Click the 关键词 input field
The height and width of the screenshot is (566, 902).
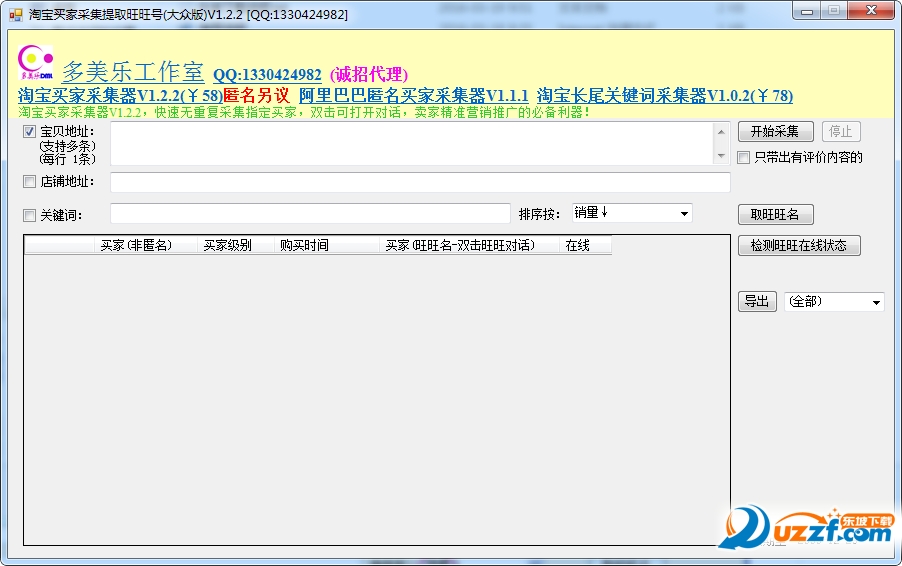(x=310, y=213)
